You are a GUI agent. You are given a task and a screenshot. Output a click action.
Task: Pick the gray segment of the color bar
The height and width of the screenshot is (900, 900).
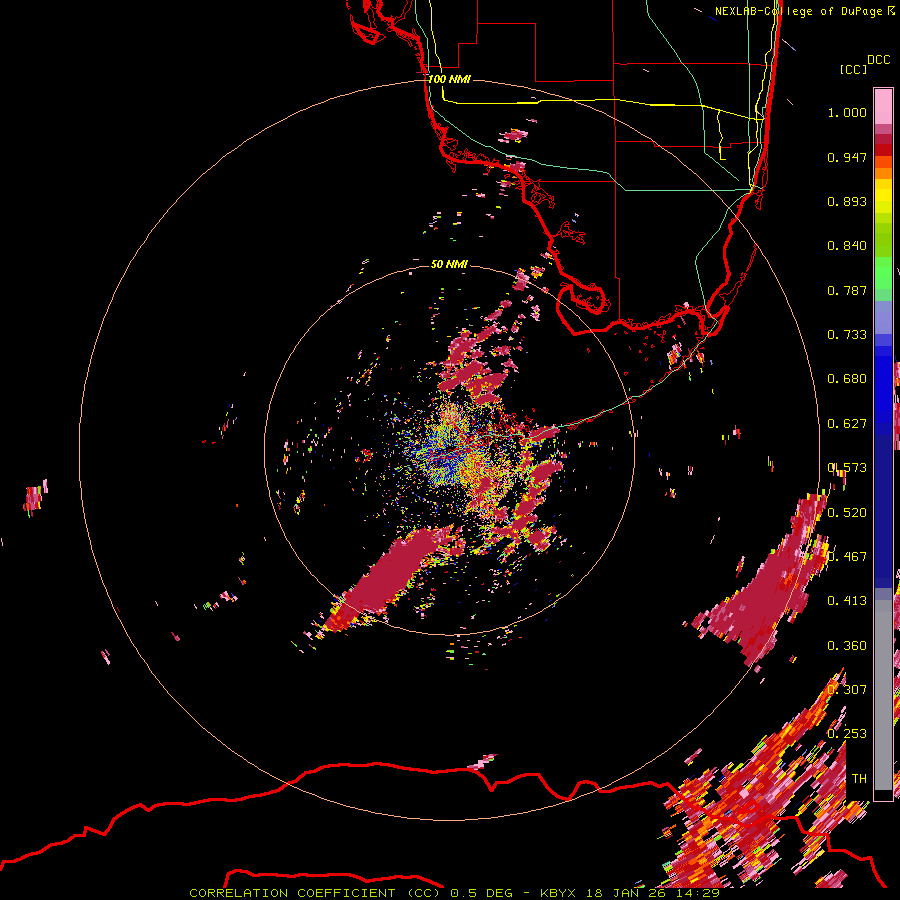tap(883, 695)
